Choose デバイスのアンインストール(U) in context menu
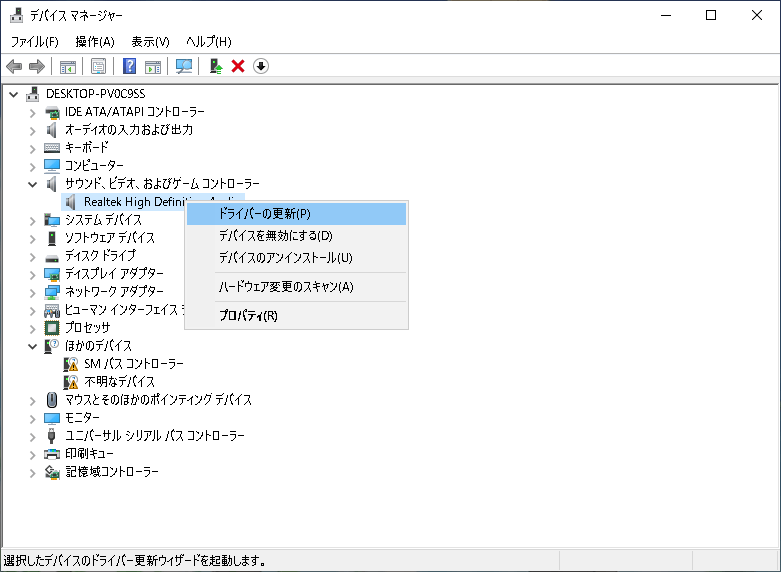 [296, 258]
